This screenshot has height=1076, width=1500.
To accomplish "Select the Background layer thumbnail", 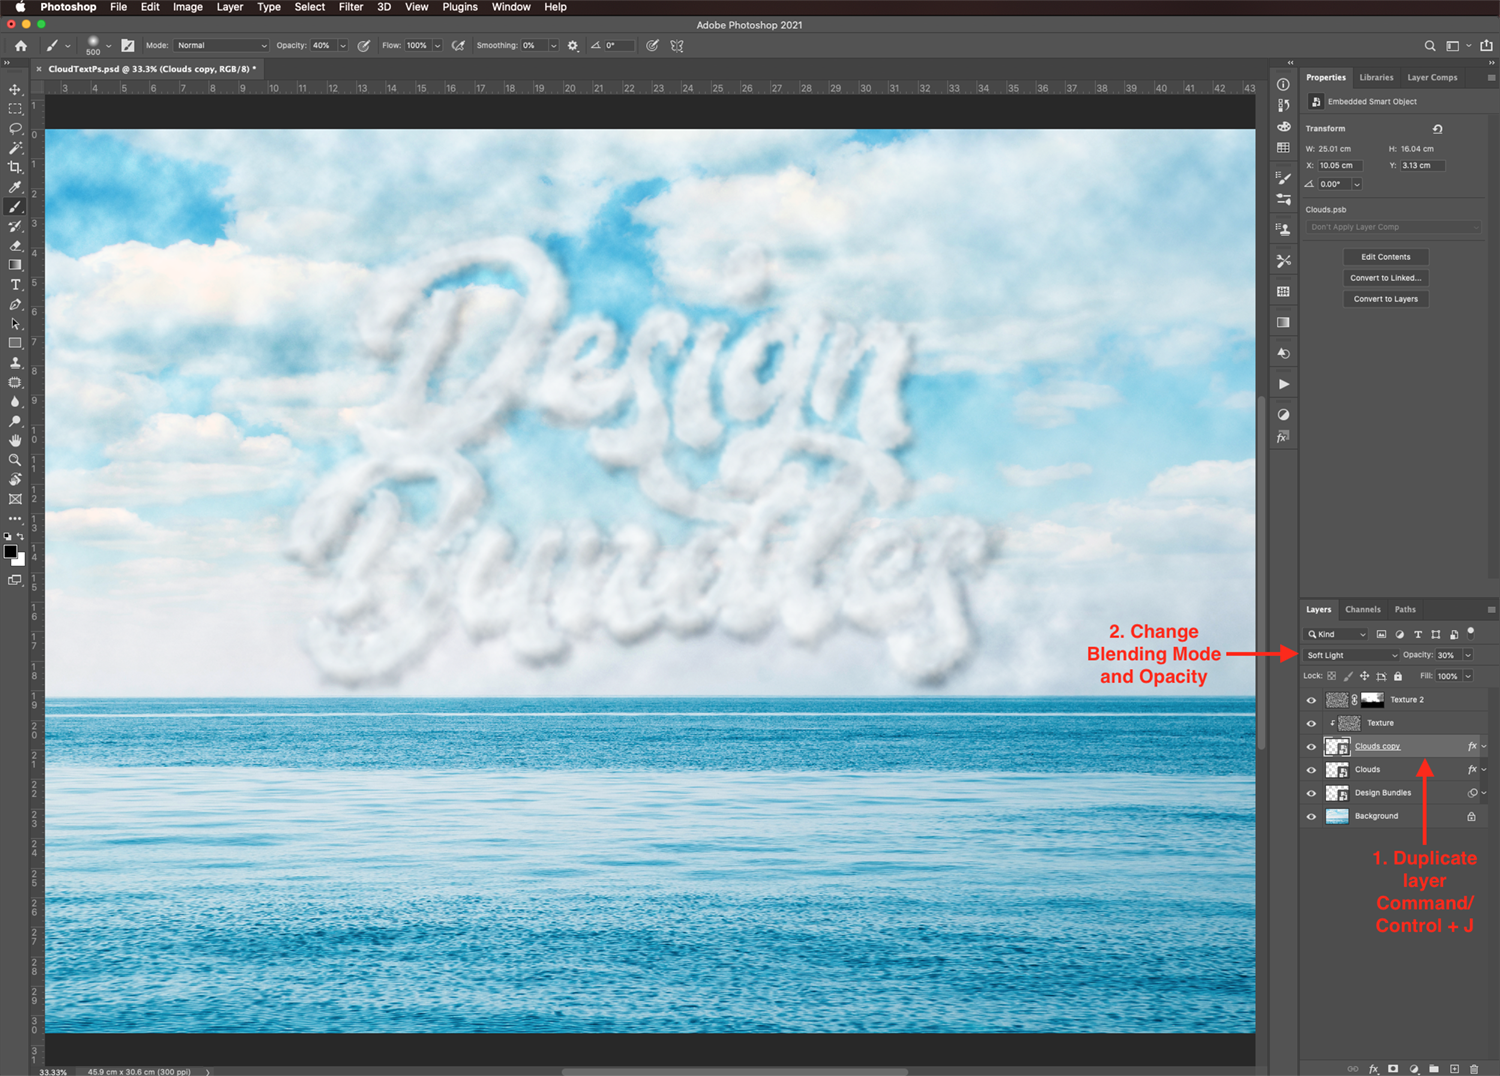I will pyautogui.click(x=1337, y=817).
